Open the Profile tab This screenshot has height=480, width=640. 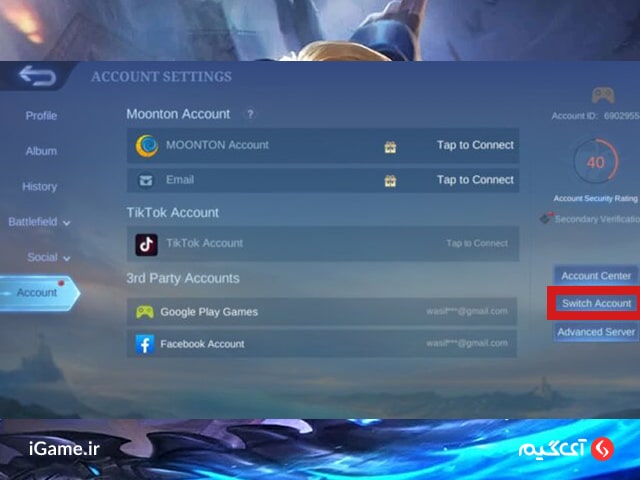(41, 116)
